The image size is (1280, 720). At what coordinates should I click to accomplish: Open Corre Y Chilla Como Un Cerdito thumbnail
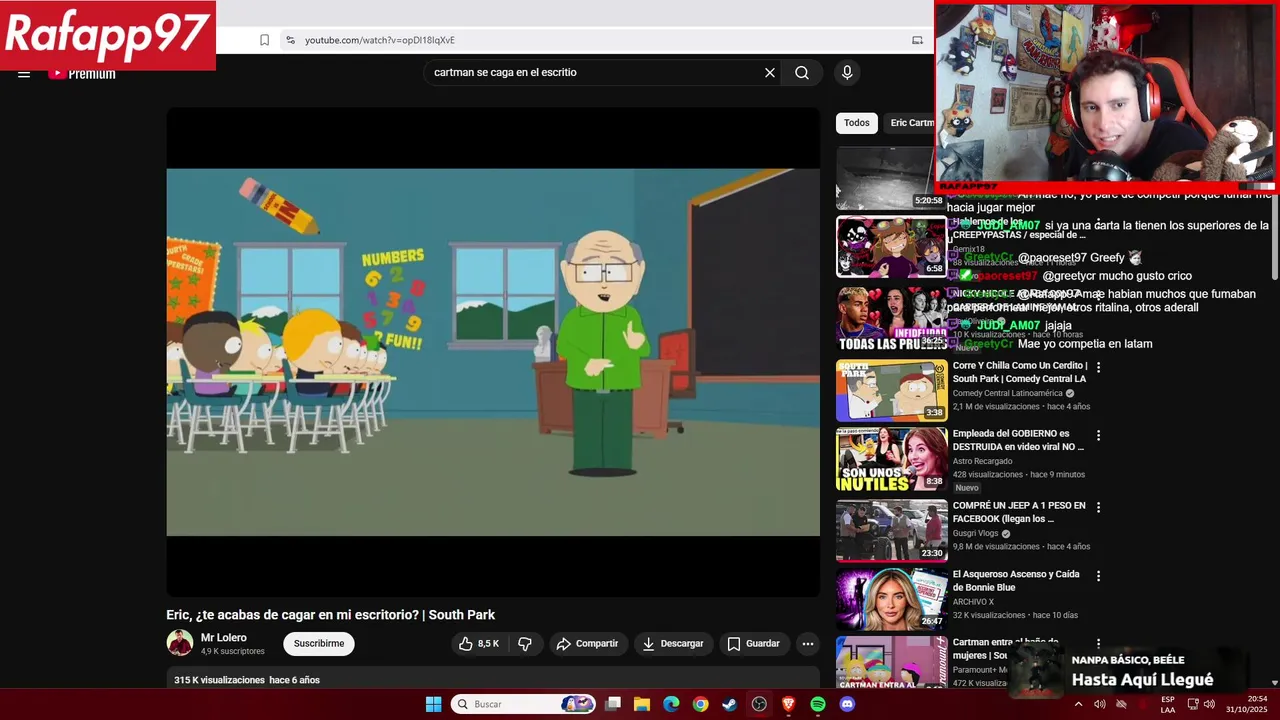coord(891,391)
